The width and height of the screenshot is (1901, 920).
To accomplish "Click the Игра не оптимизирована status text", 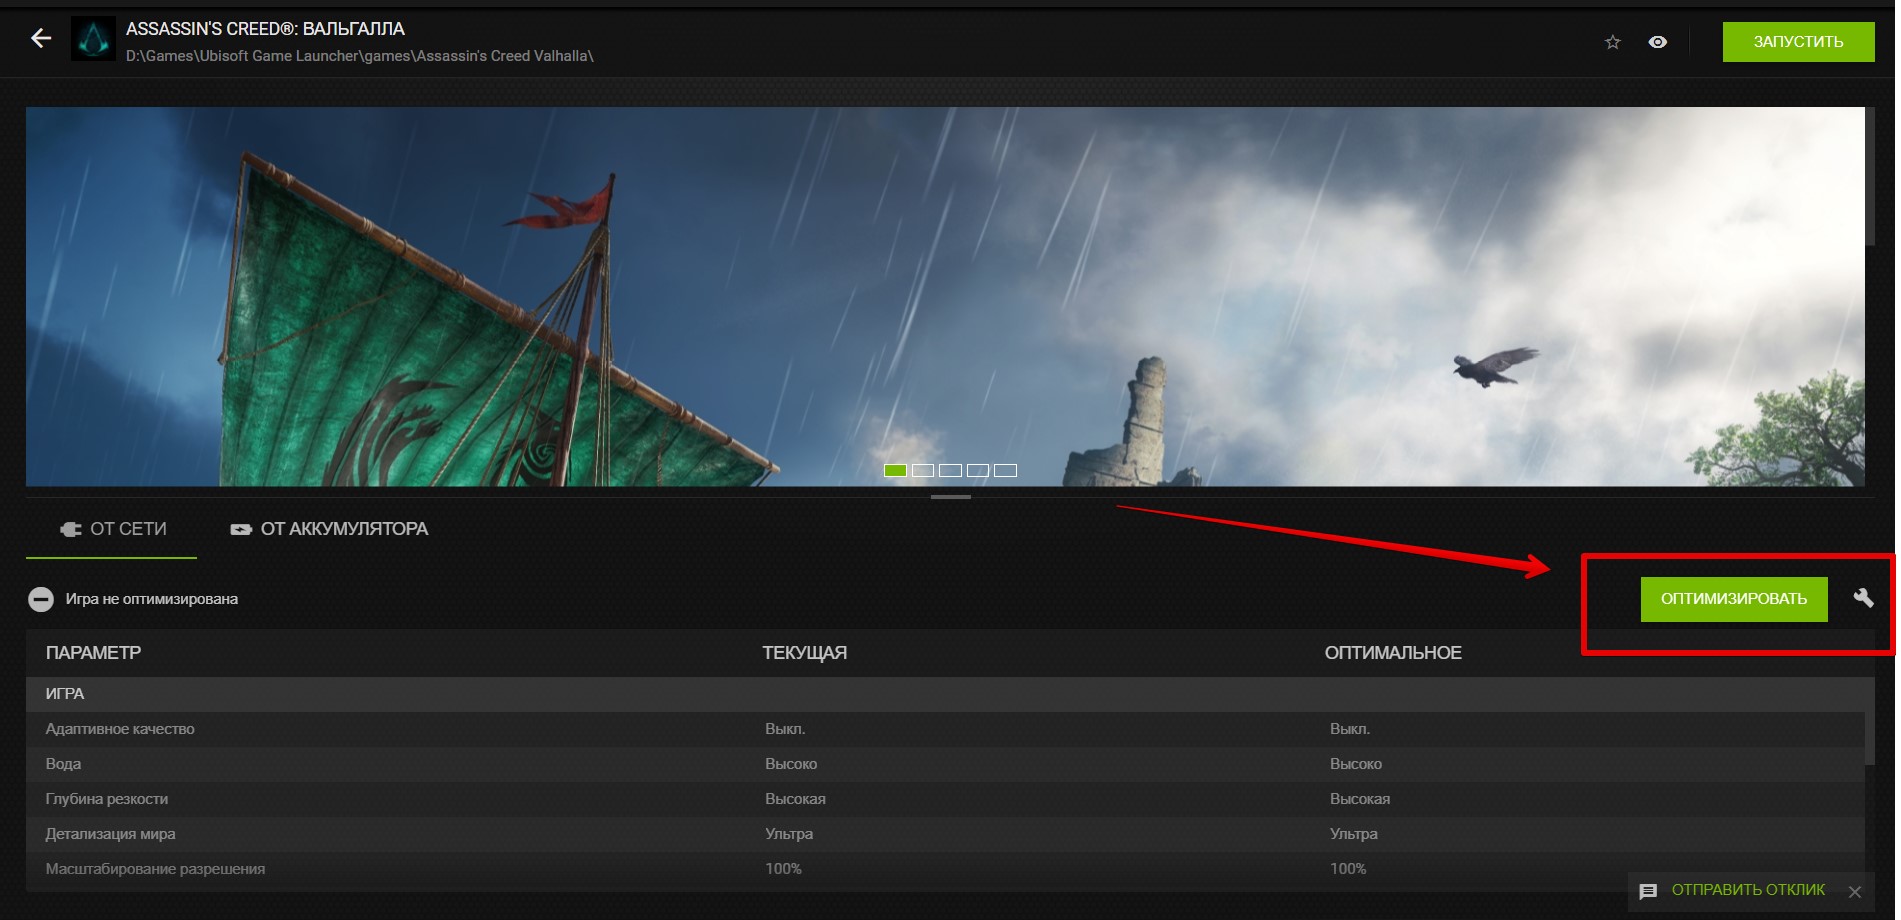I will tap(152, 599).
